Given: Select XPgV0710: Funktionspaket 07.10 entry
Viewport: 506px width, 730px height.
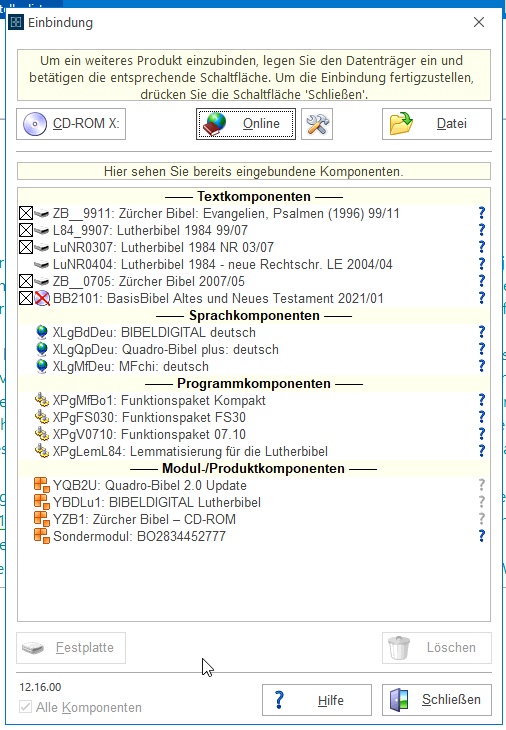Looking at the screenshot, I should 149,434.
